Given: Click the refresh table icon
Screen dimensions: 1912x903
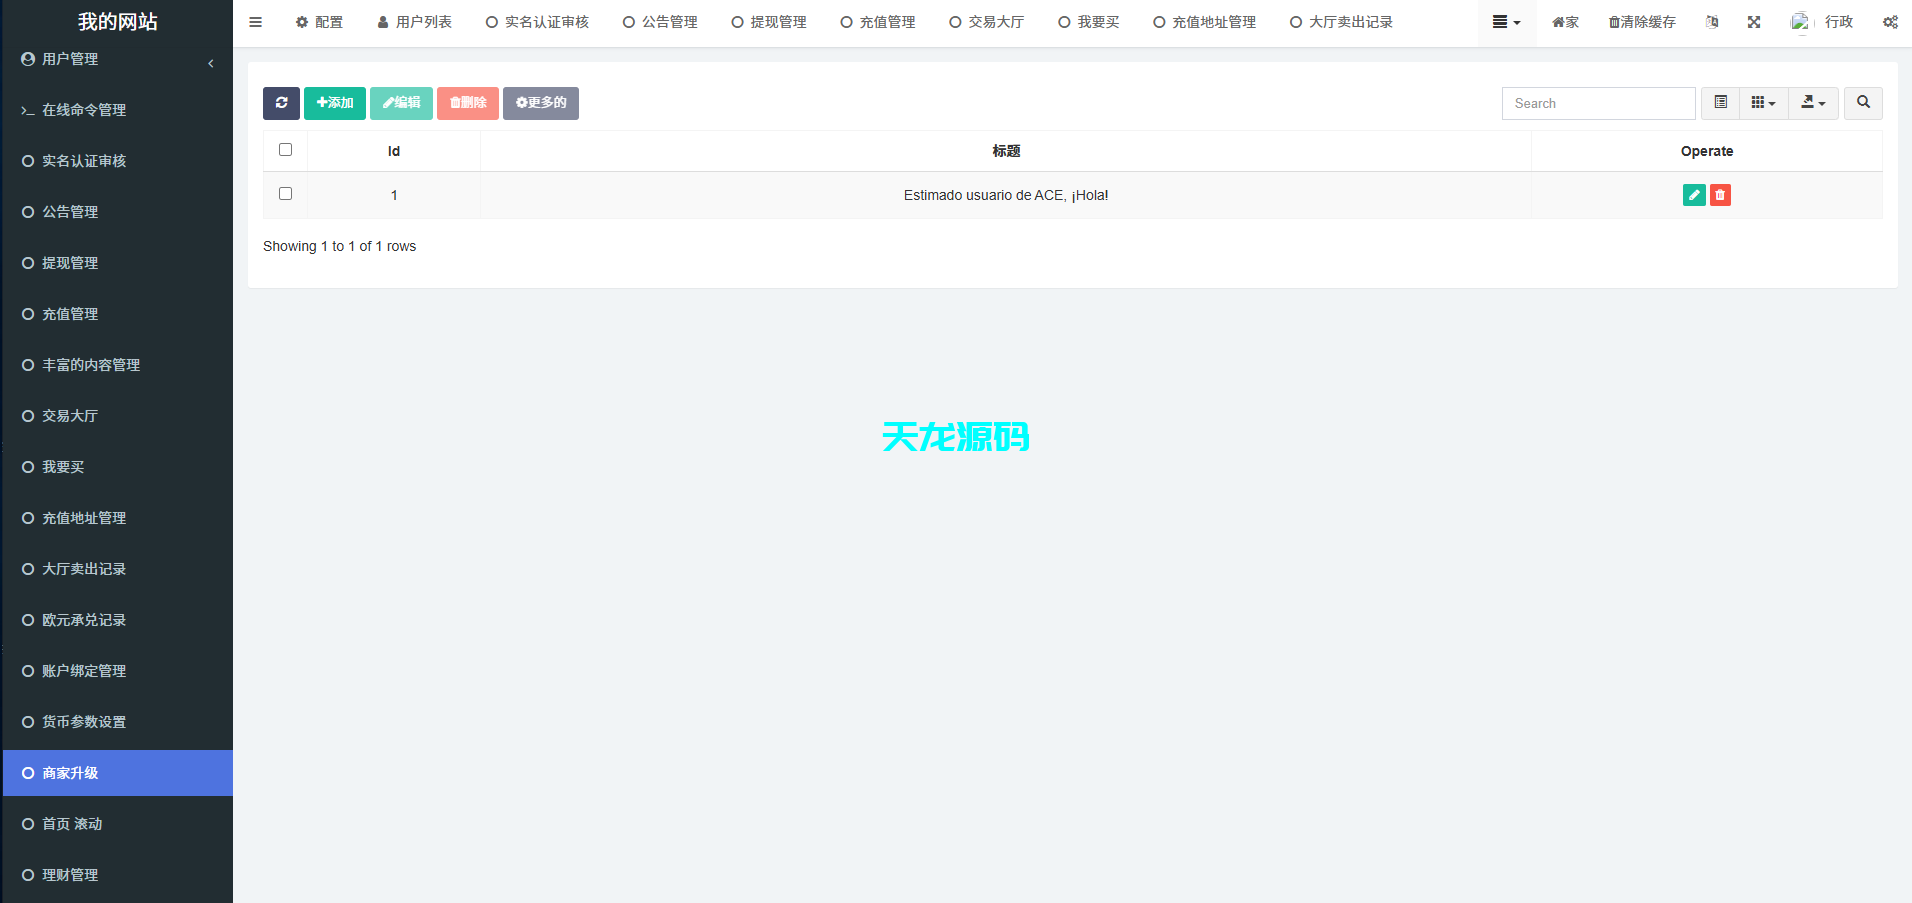Looking at the screenshot, I should (281, 103).
